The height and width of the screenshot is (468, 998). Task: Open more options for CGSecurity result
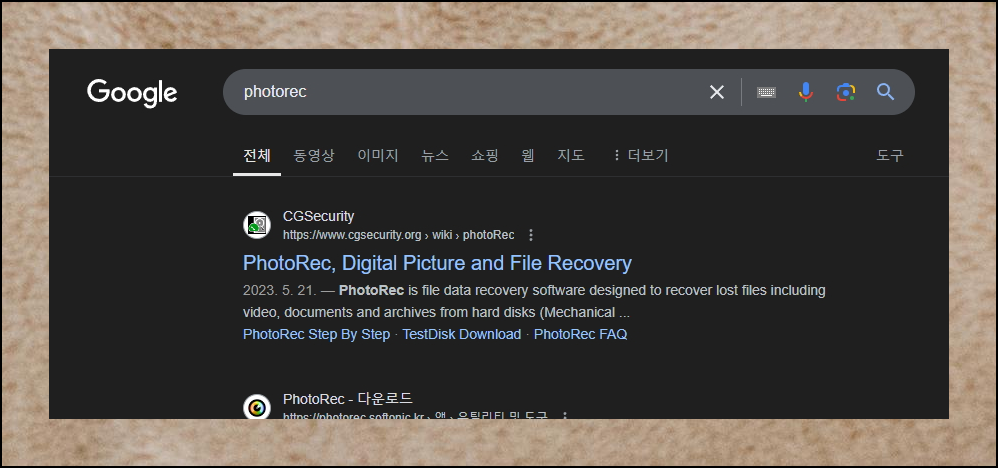(x=531, y=235)
